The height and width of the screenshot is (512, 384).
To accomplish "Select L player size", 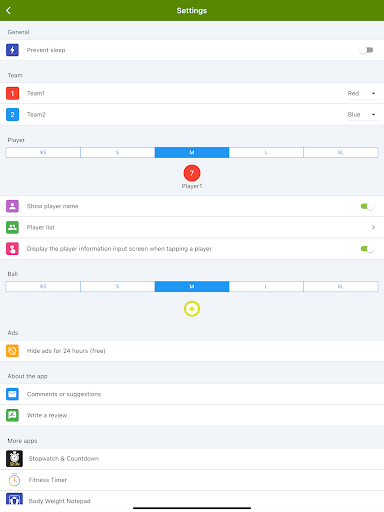I will pos(266,152).
